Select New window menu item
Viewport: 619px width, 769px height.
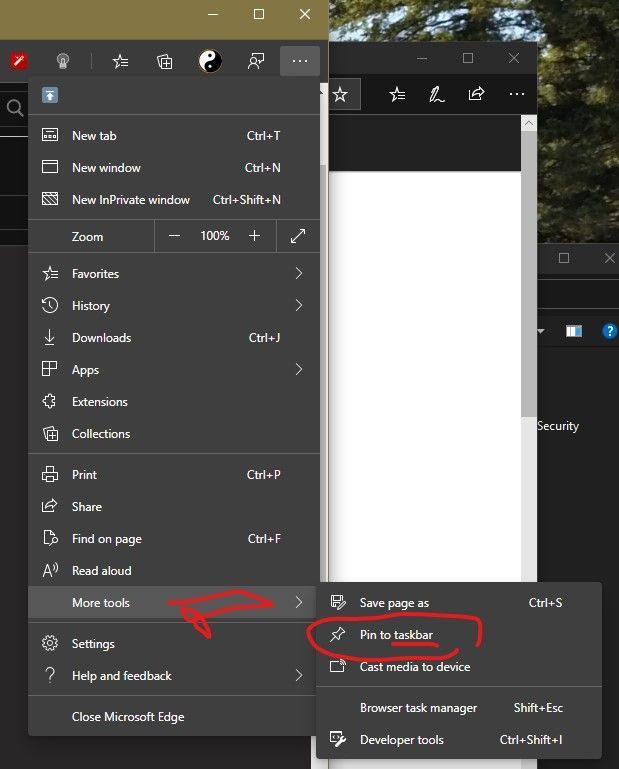(x=174, y=168)
